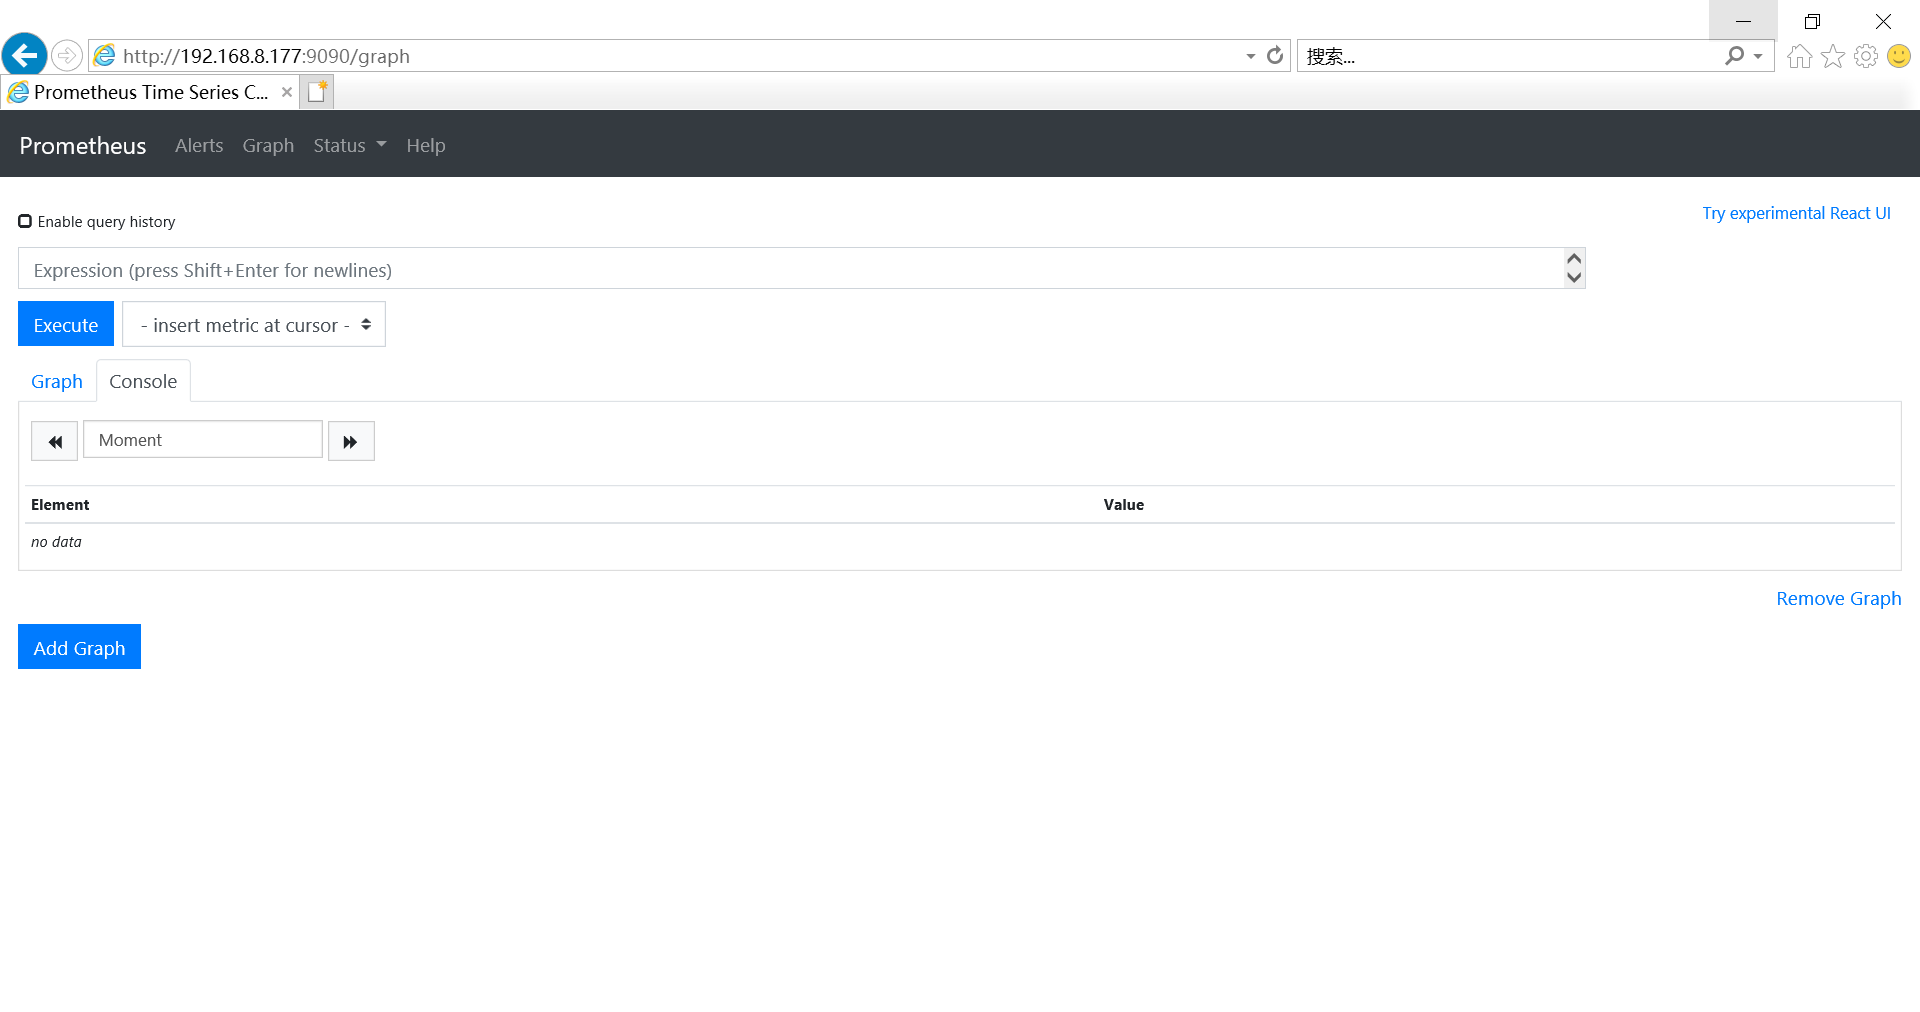This screenshot has width=1920, height=1012.
Task: Expand search provider dropdown arrow
Action: tap(1758, 56)
